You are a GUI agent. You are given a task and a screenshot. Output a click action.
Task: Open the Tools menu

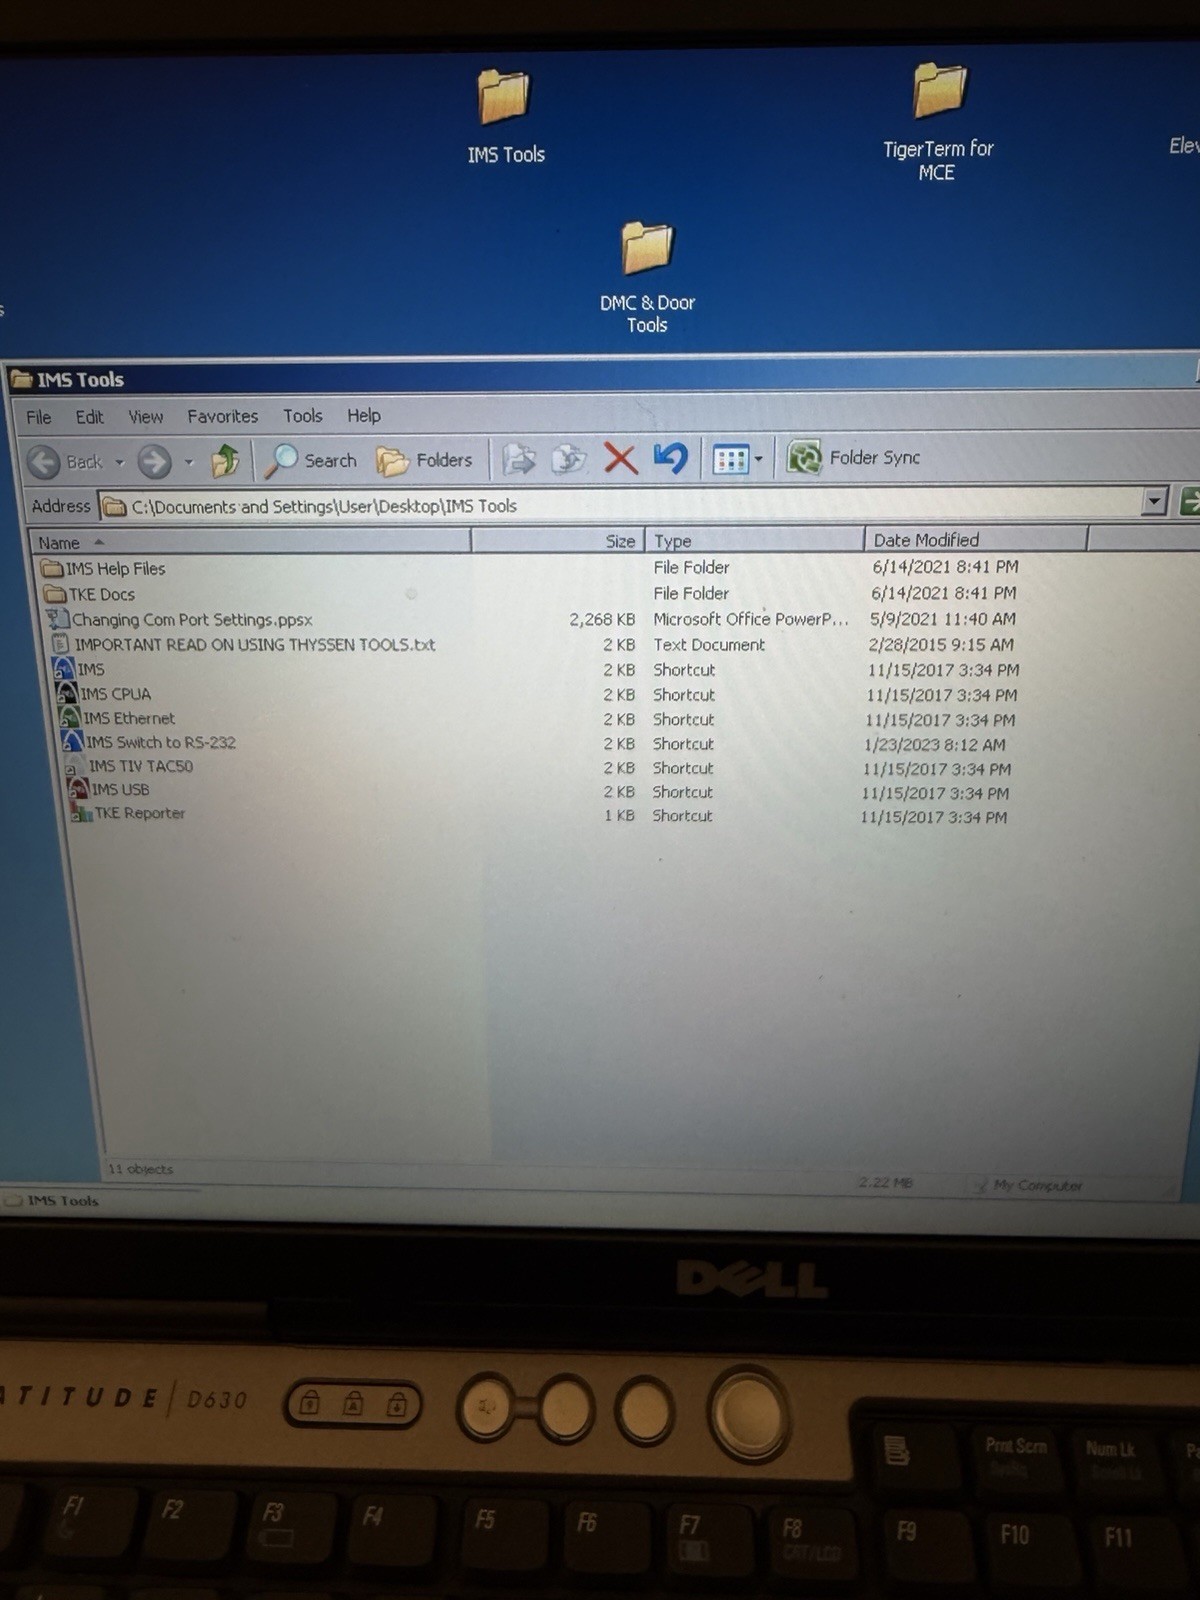click(302, 415)
